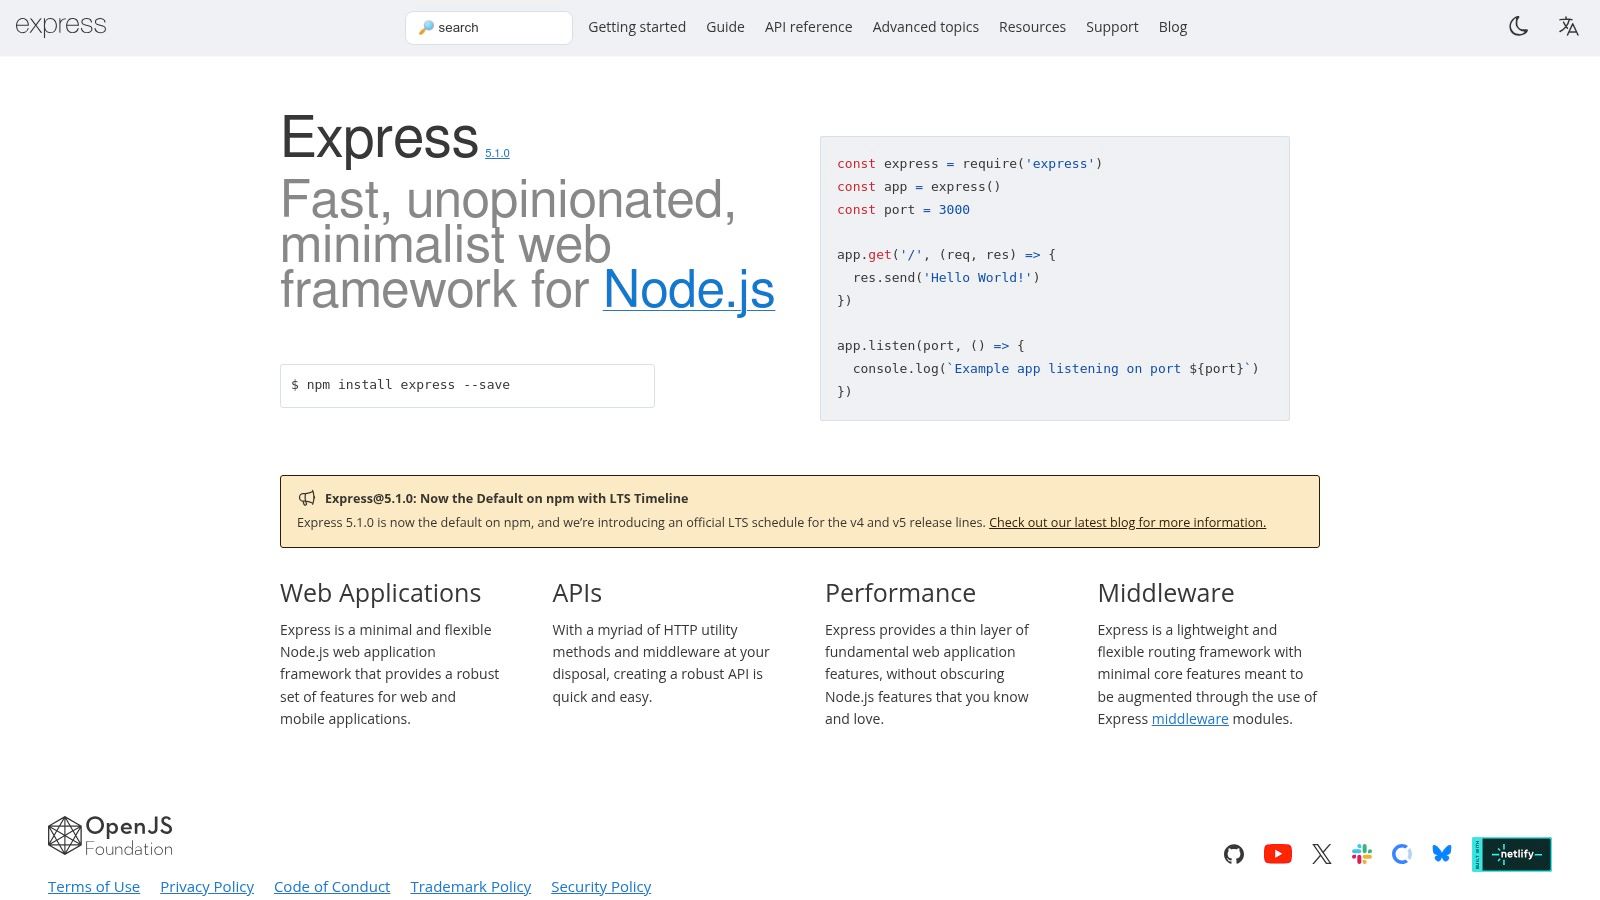Open the language translation selector
This screenshot has height=900, width=1600.
(x=1568, y=27)
